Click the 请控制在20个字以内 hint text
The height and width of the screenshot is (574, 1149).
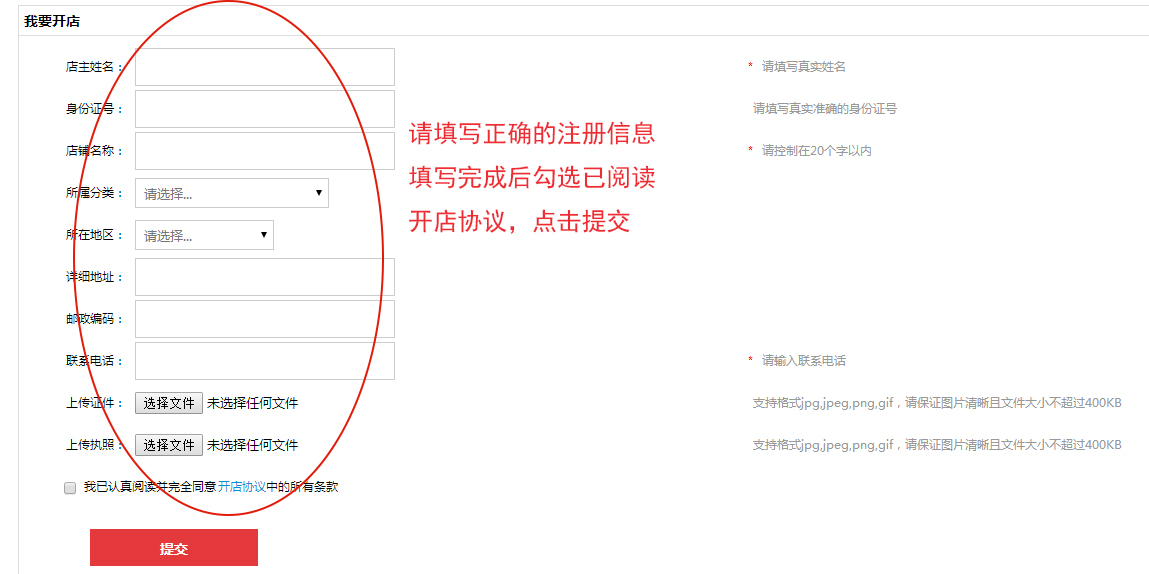click(x=817, y=151)
